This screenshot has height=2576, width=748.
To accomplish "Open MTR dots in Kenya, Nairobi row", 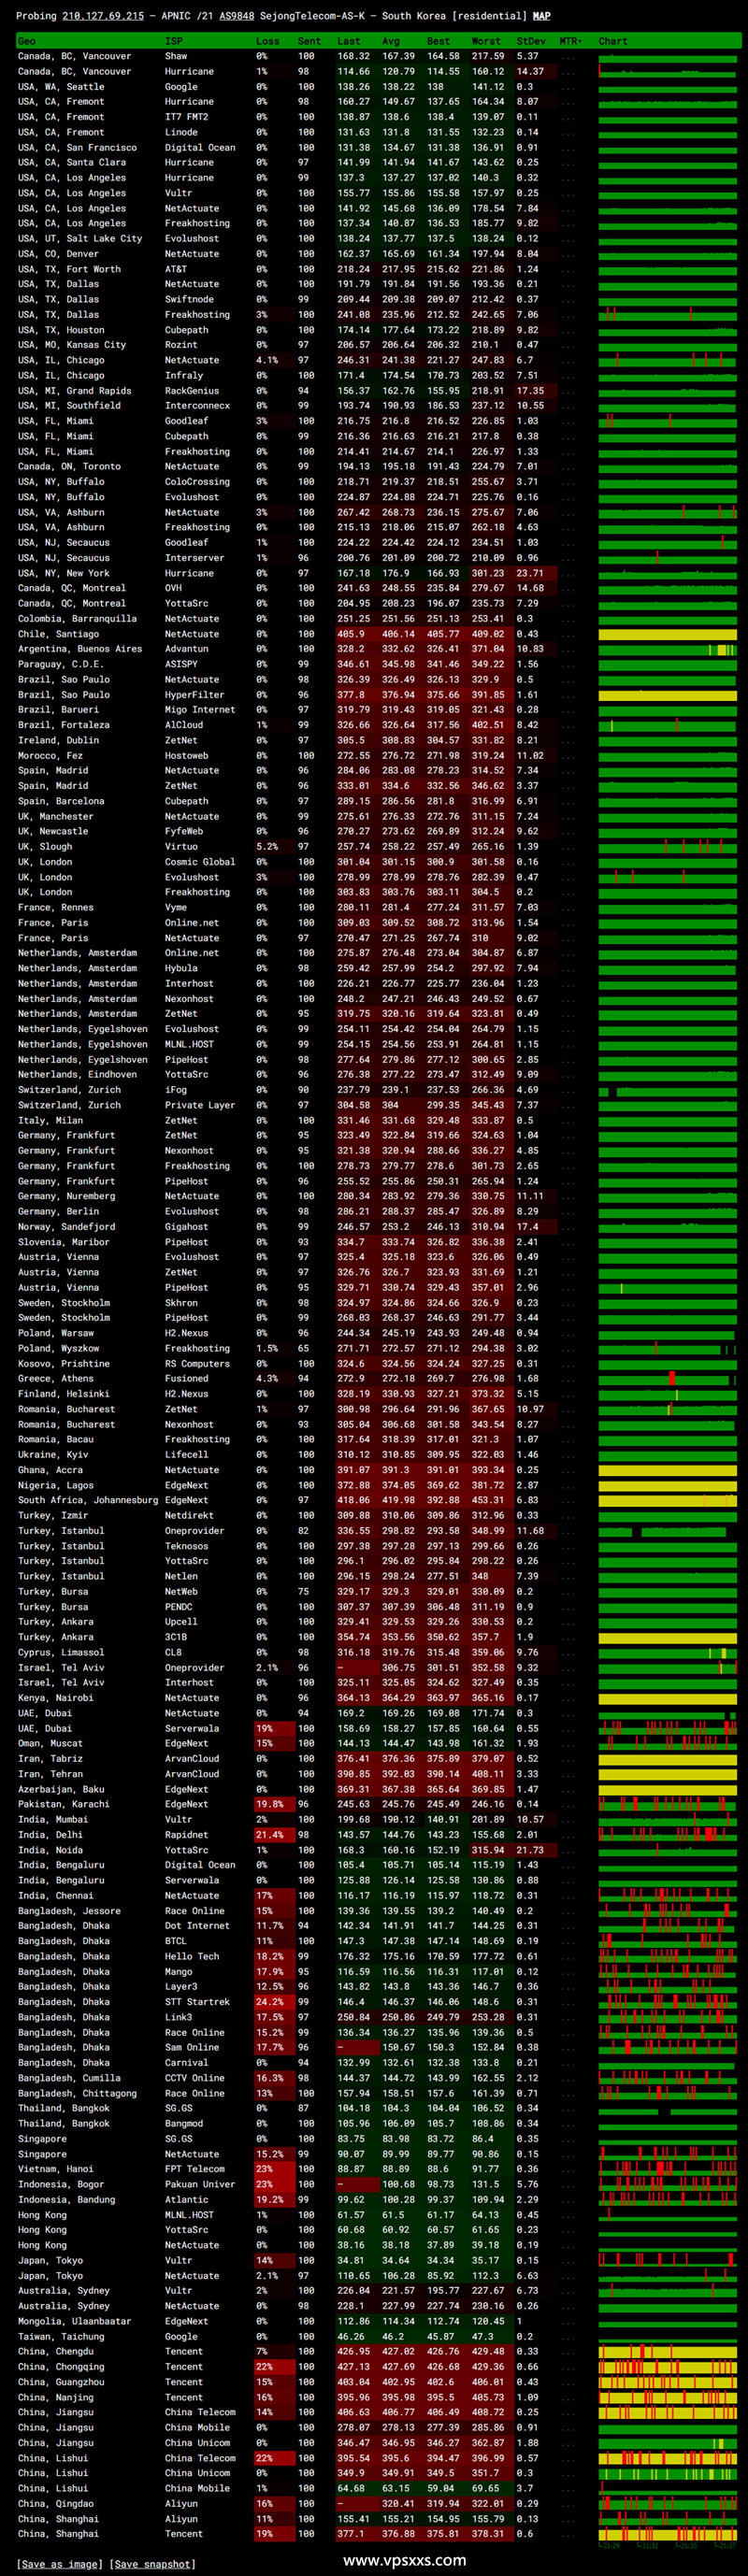I will click(569, 1698).
